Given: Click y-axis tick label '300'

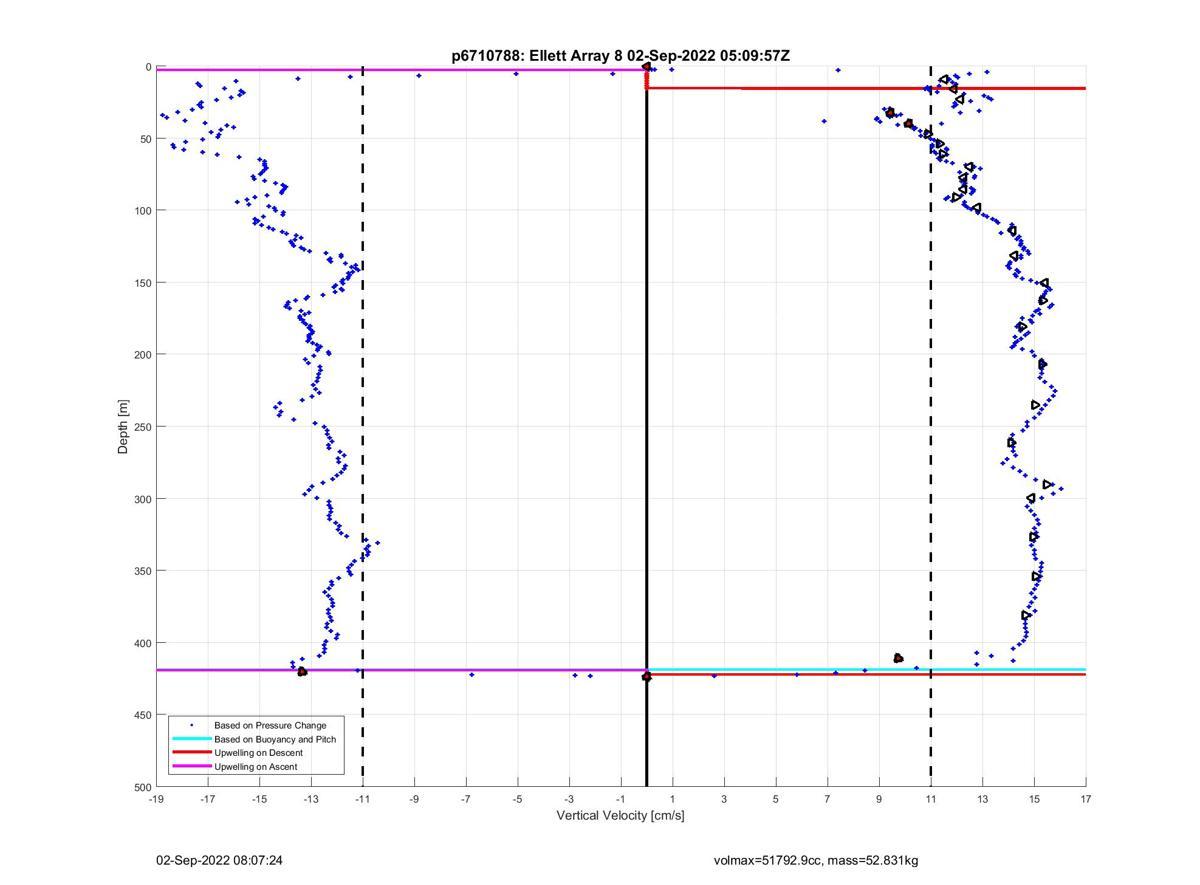Looking at the screenshot, I should pos(142,499).
